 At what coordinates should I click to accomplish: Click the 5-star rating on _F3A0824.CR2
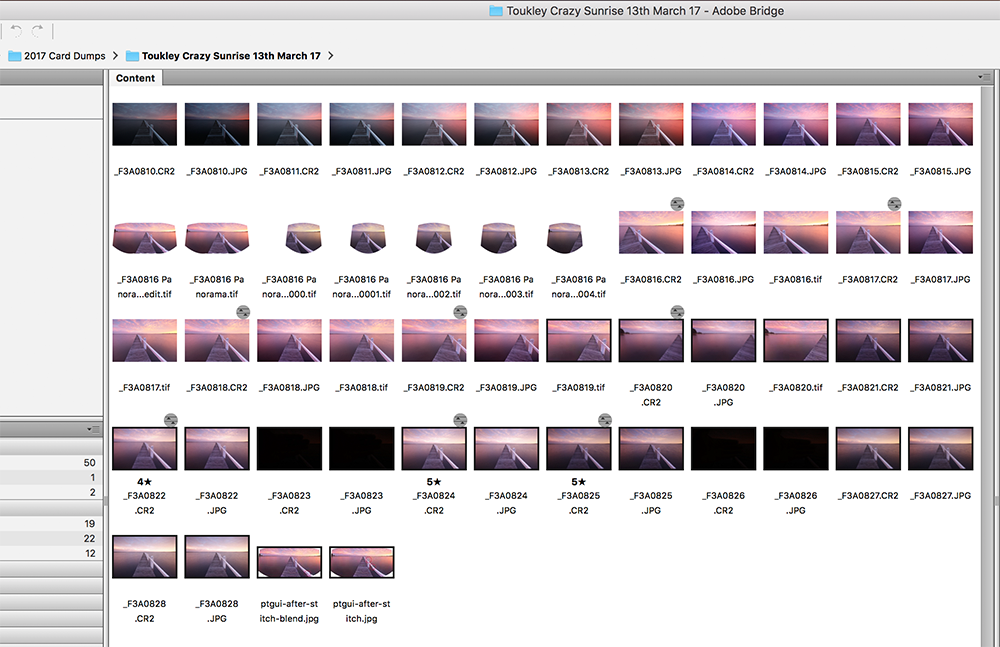pyautogui.click(x=434, y=482)
